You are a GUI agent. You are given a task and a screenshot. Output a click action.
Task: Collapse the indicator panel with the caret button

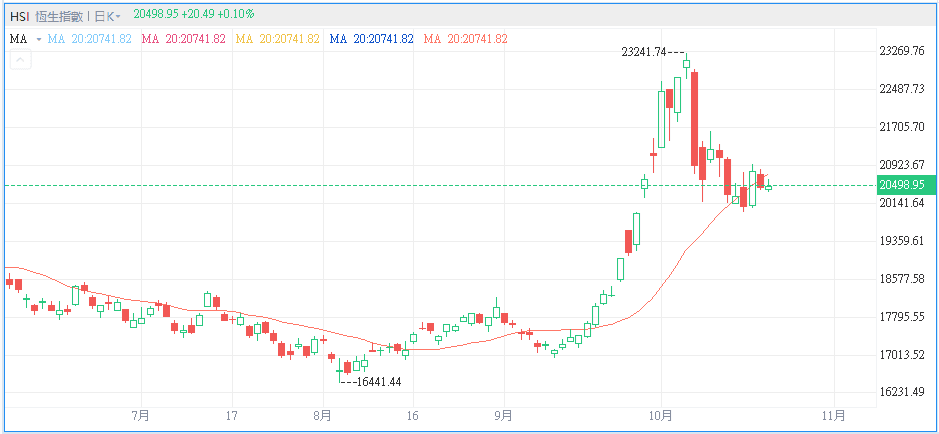pyautogui.click(x=20, y=60)
